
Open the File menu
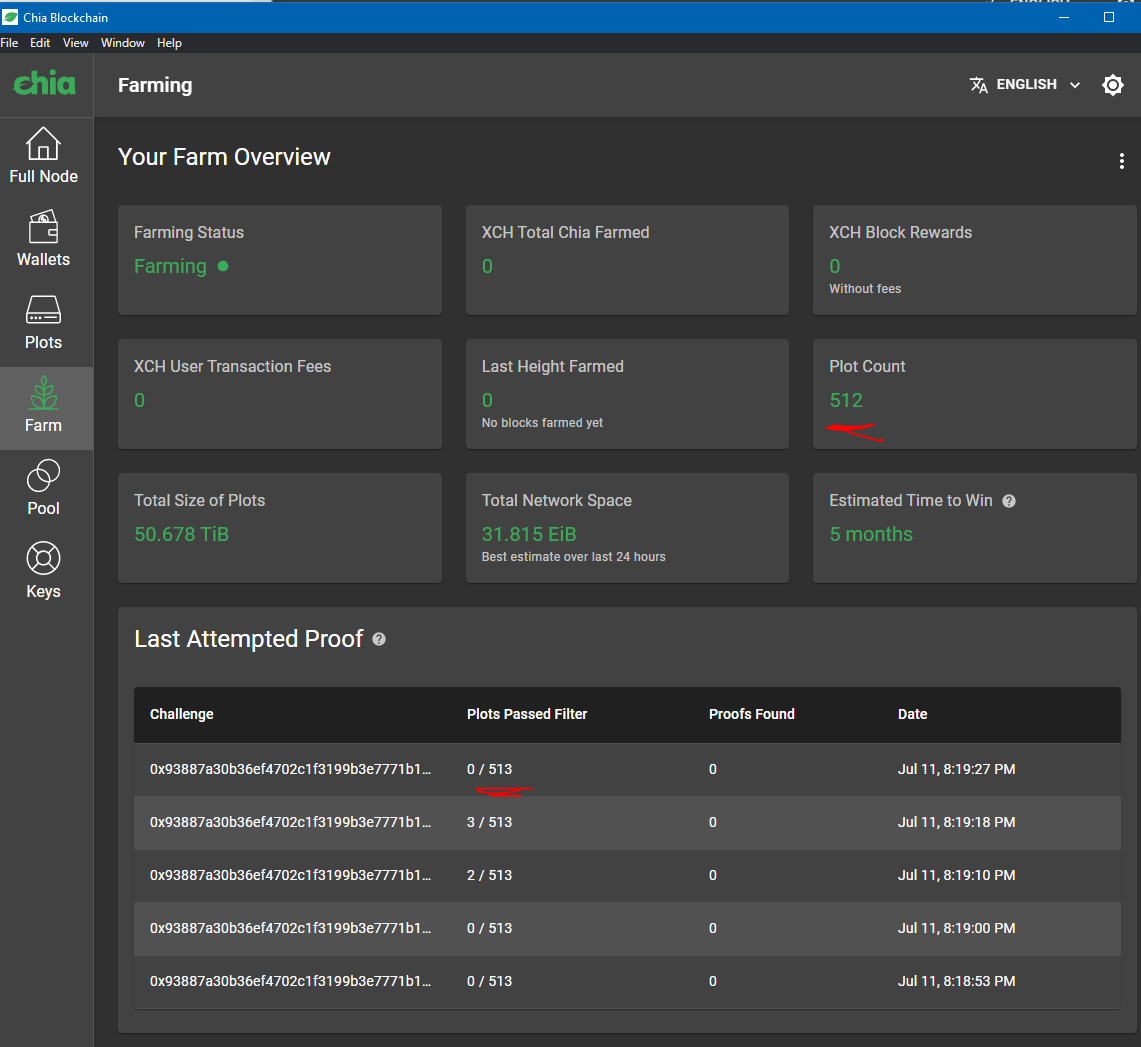click(9, 43)
